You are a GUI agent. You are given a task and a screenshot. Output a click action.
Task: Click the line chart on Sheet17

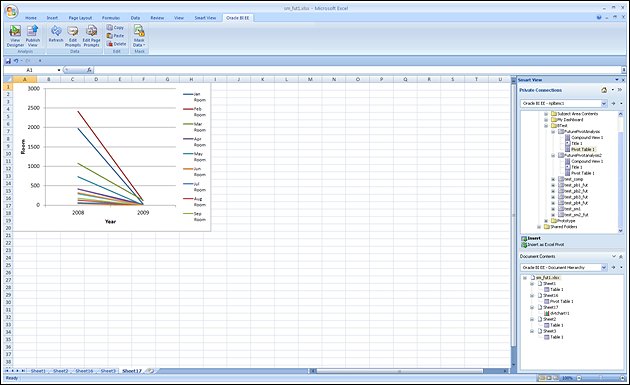[x=111, y=157]
